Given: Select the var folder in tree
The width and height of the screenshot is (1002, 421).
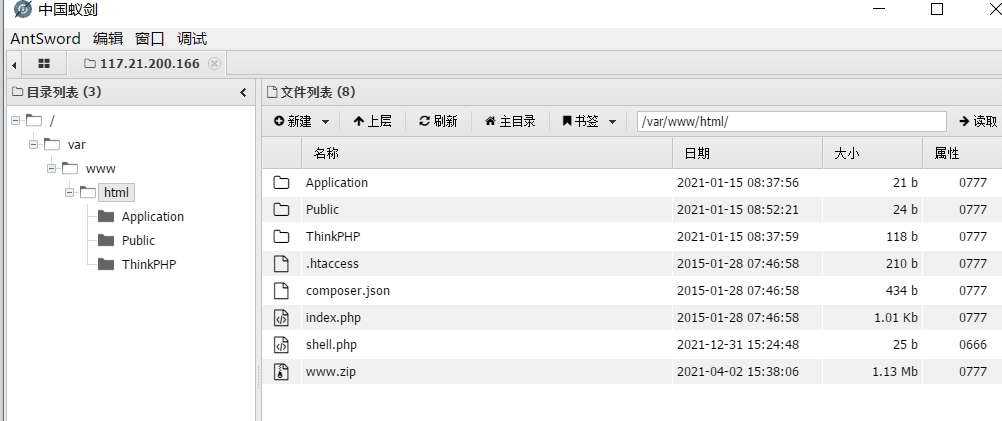Looking at the screenshot, I should pos(77,144).
